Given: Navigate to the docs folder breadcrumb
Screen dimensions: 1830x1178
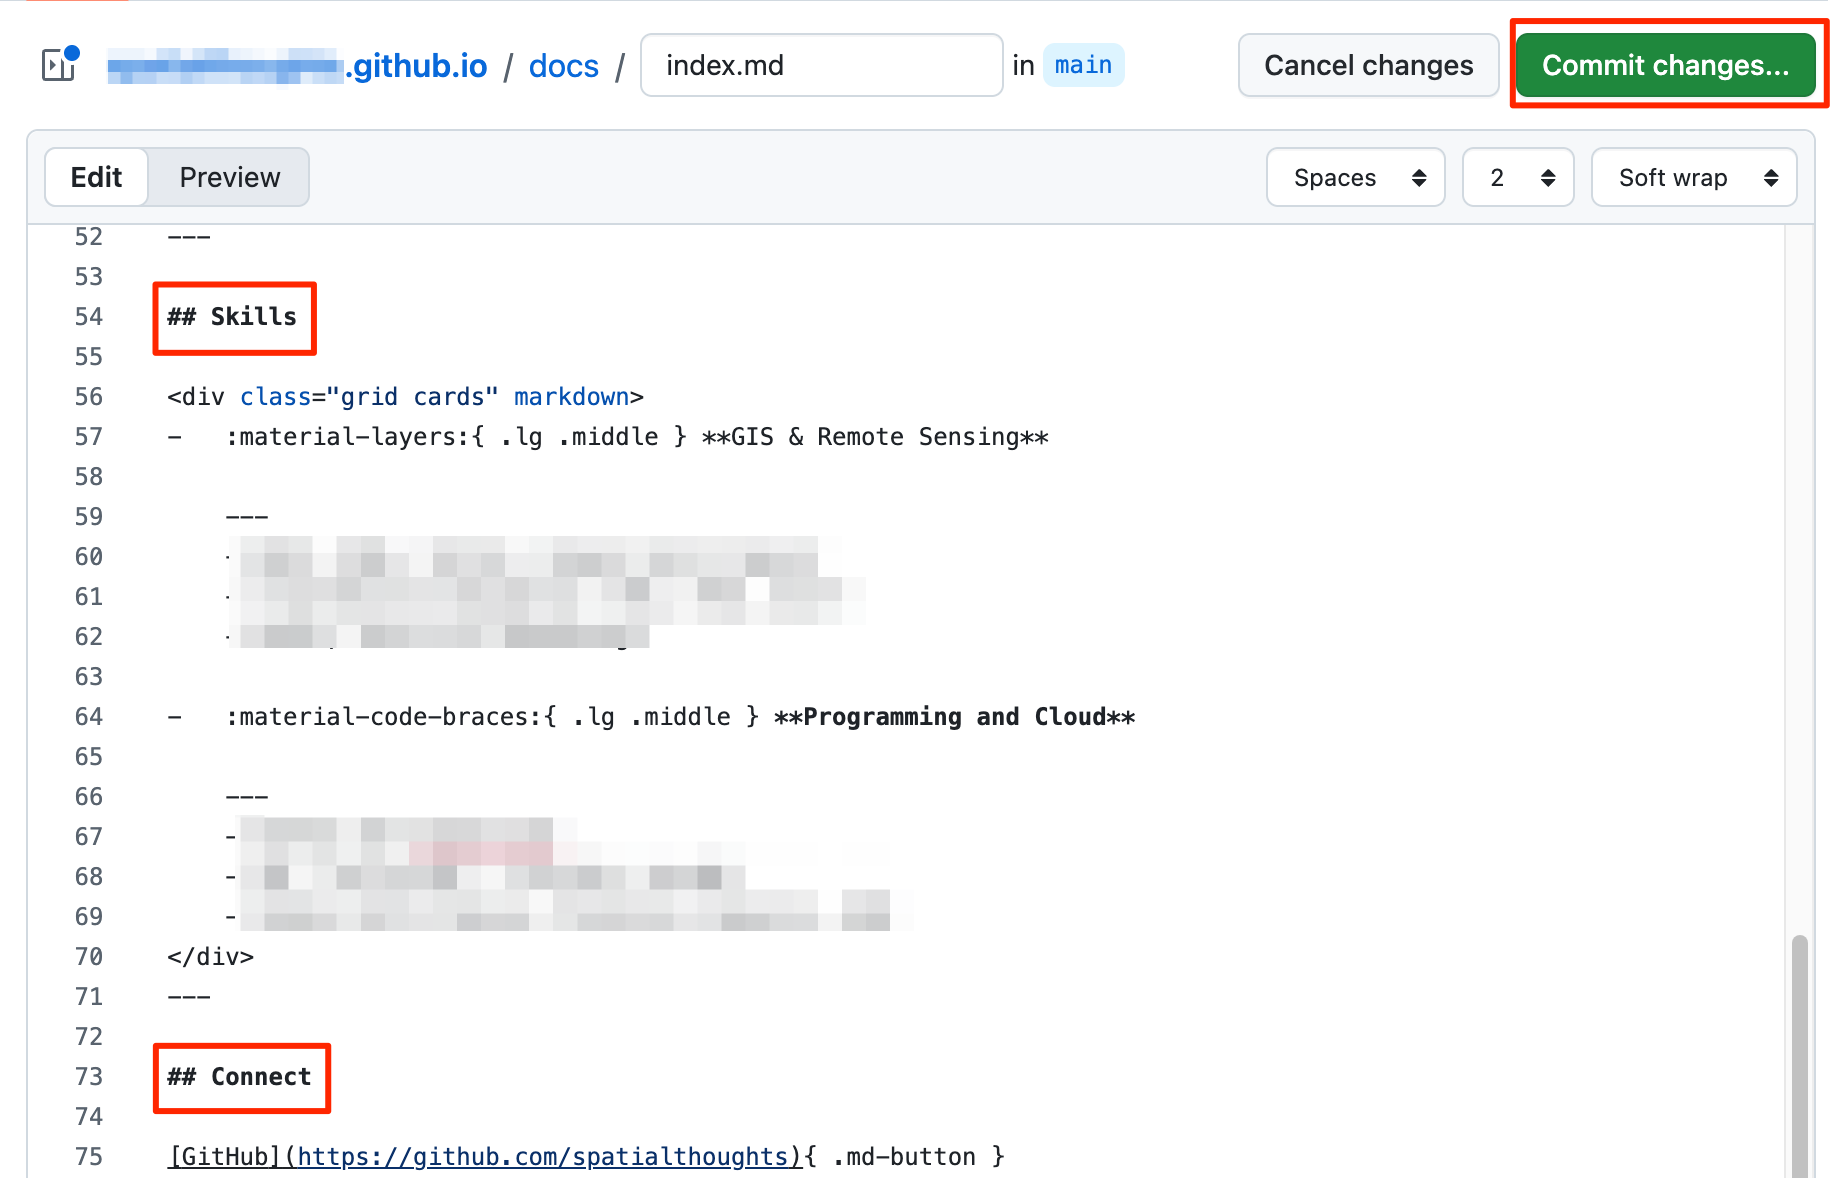Looking at the screenshot, I should pos(563,66).
